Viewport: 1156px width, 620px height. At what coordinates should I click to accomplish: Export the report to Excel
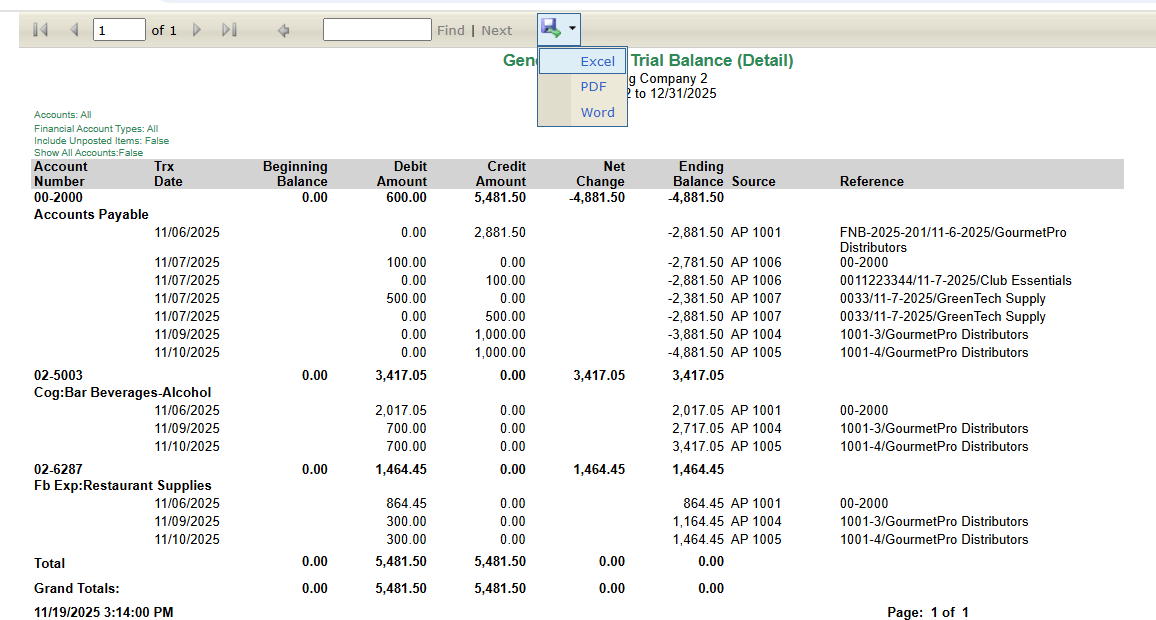click(x=597, y=61)
